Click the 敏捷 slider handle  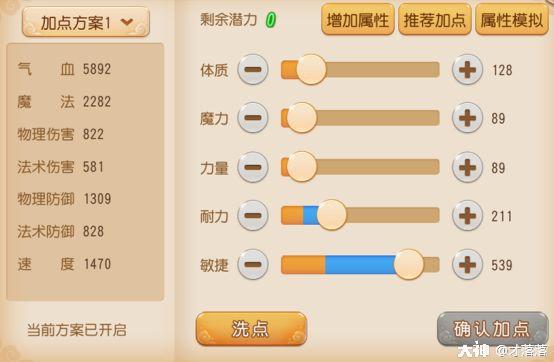[409, 265]
